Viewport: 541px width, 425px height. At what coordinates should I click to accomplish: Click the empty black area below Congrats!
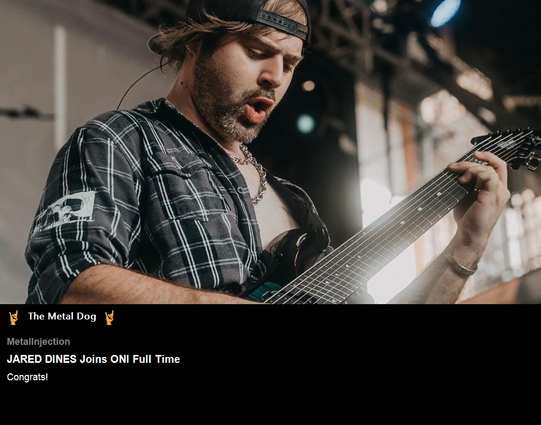tap(270, 404)
